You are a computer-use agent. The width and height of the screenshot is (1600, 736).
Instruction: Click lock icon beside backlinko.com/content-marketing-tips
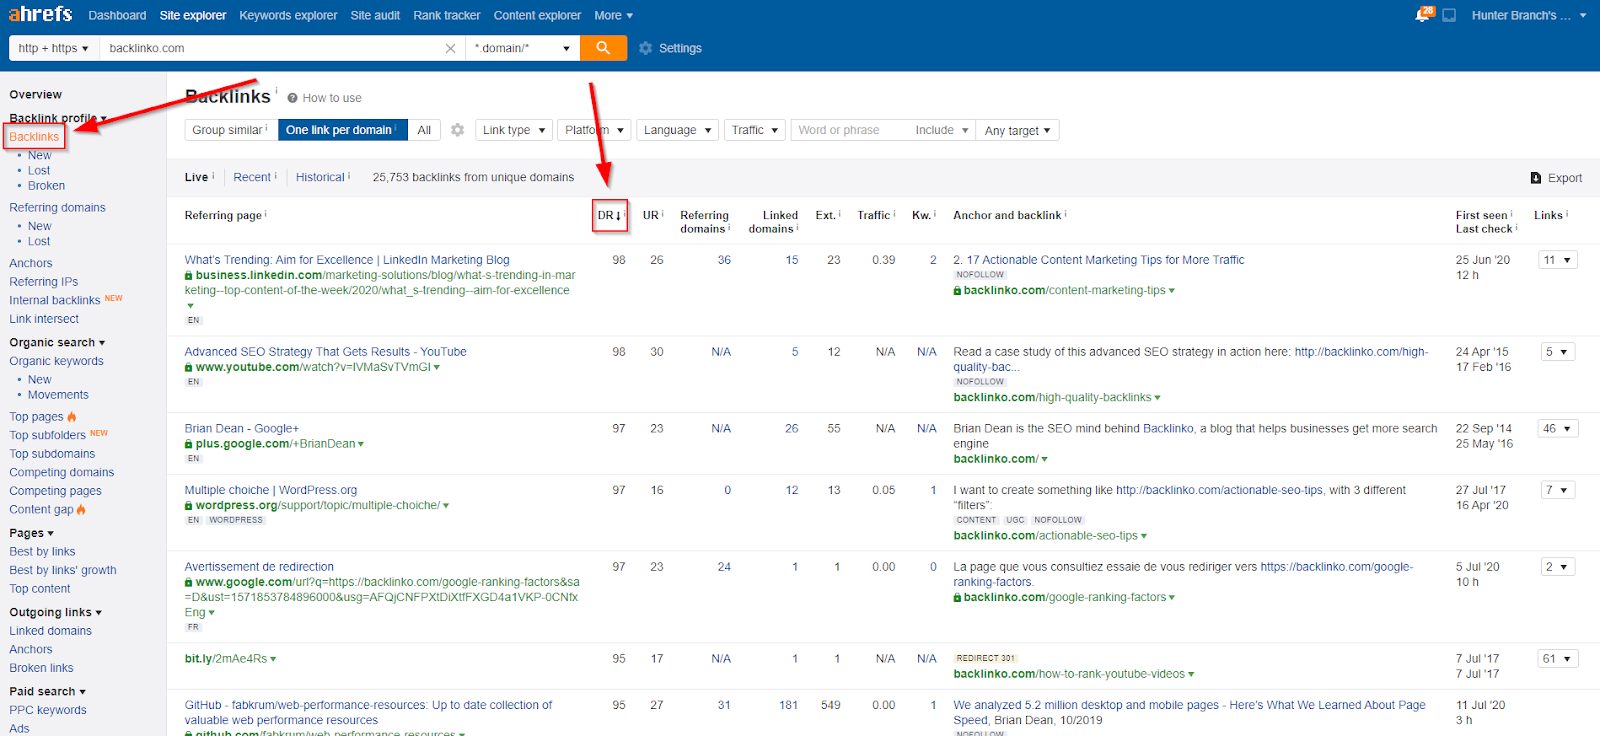(957, 291)
